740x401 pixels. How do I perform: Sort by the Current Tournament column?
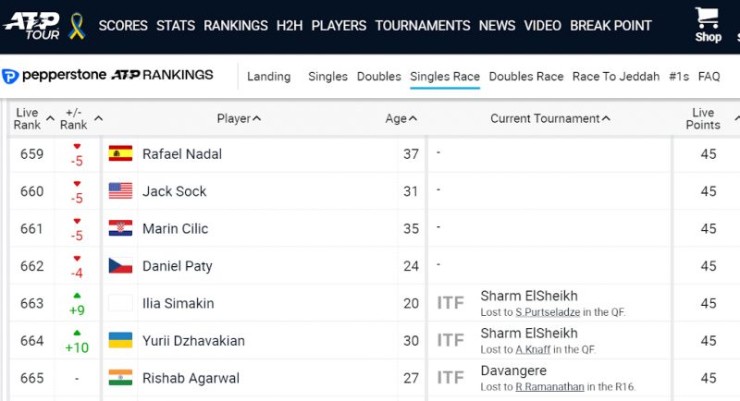click(x=549, y=119)
